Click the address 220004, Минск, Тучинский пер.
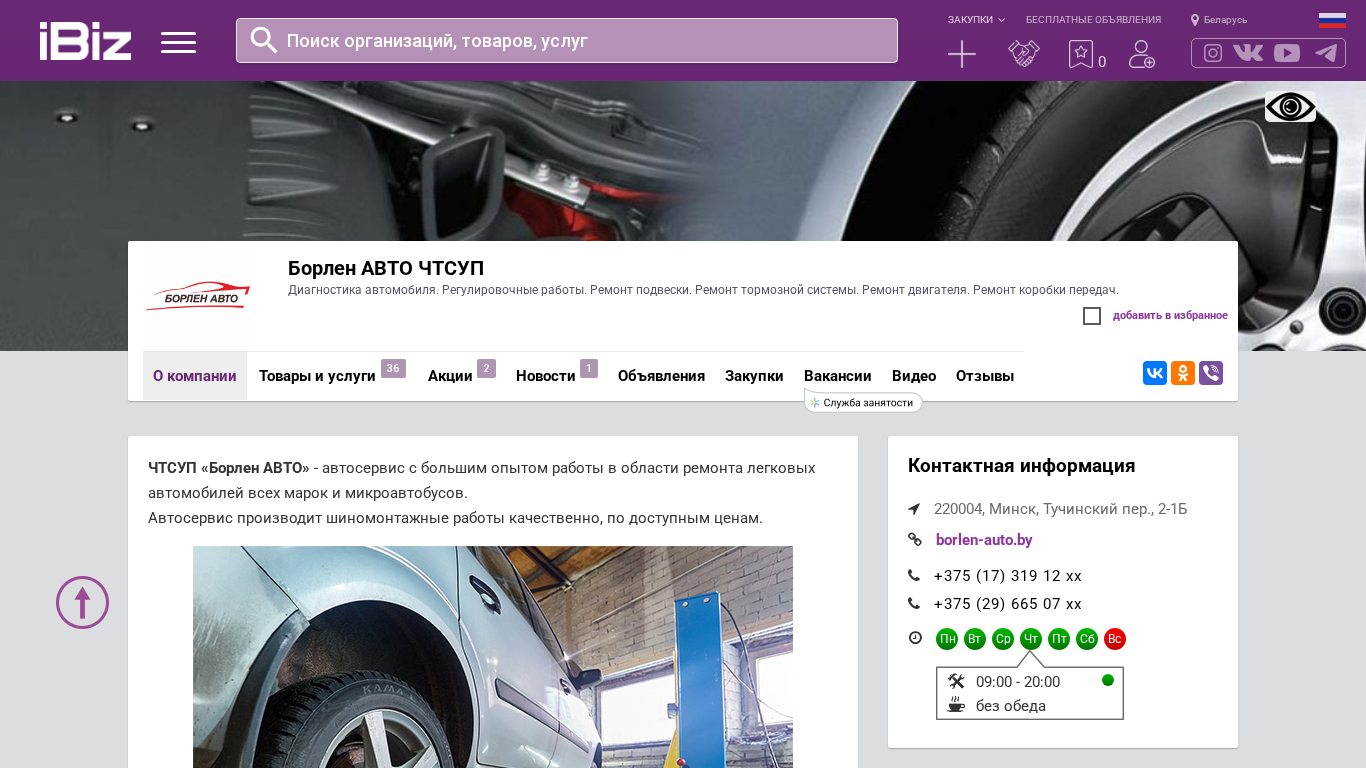Viewport: 1366px width, 768px height. pyautogui.click(x=1060, y=509)
